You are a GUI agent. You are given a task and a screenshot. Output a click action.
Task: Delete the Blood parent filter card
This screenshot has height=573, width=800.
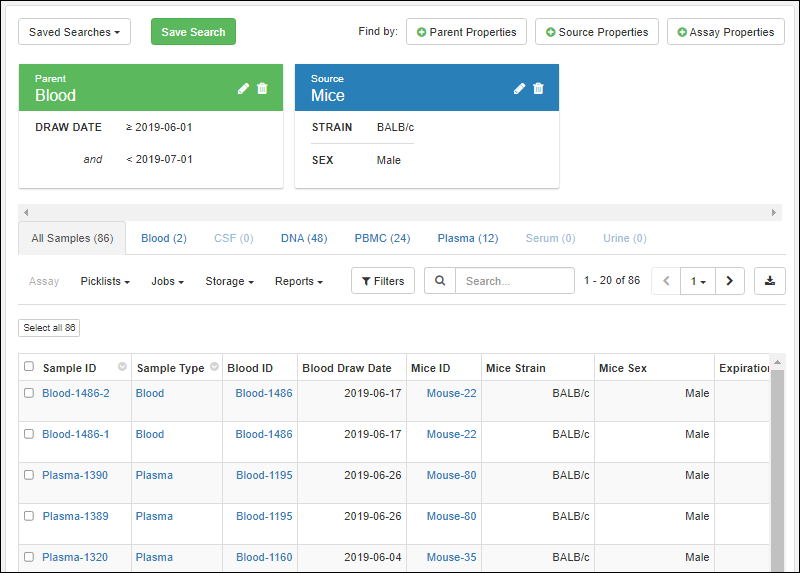(263, 88)
